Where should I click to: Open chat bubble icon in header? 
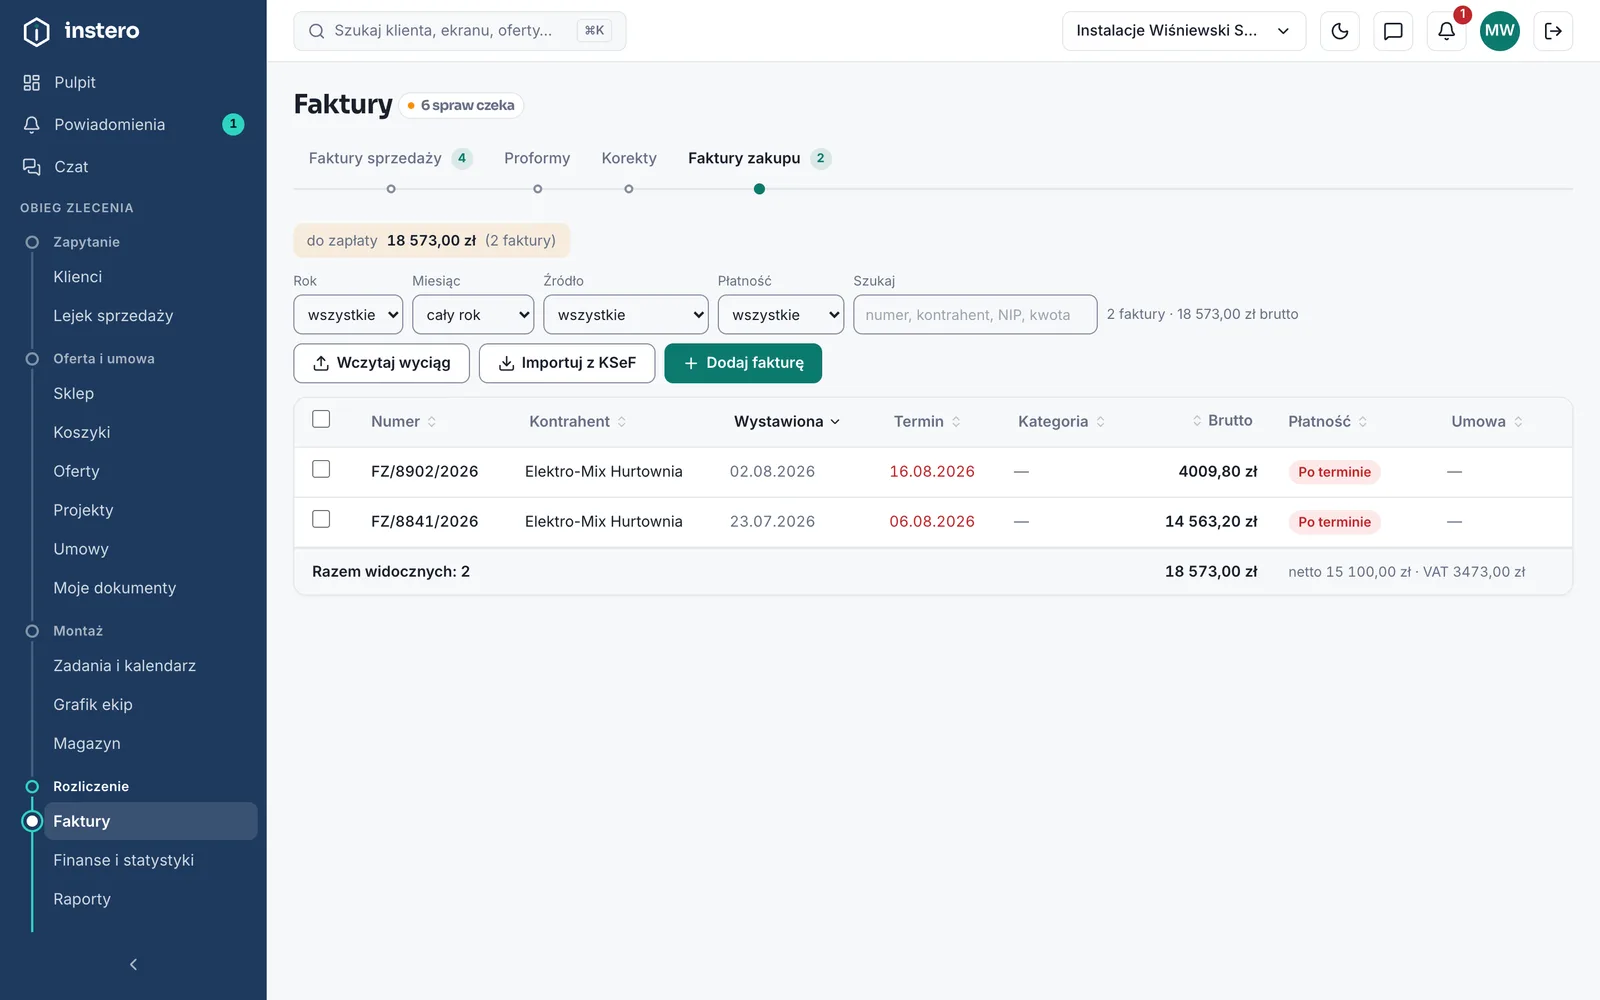(x=1393, y=31)
